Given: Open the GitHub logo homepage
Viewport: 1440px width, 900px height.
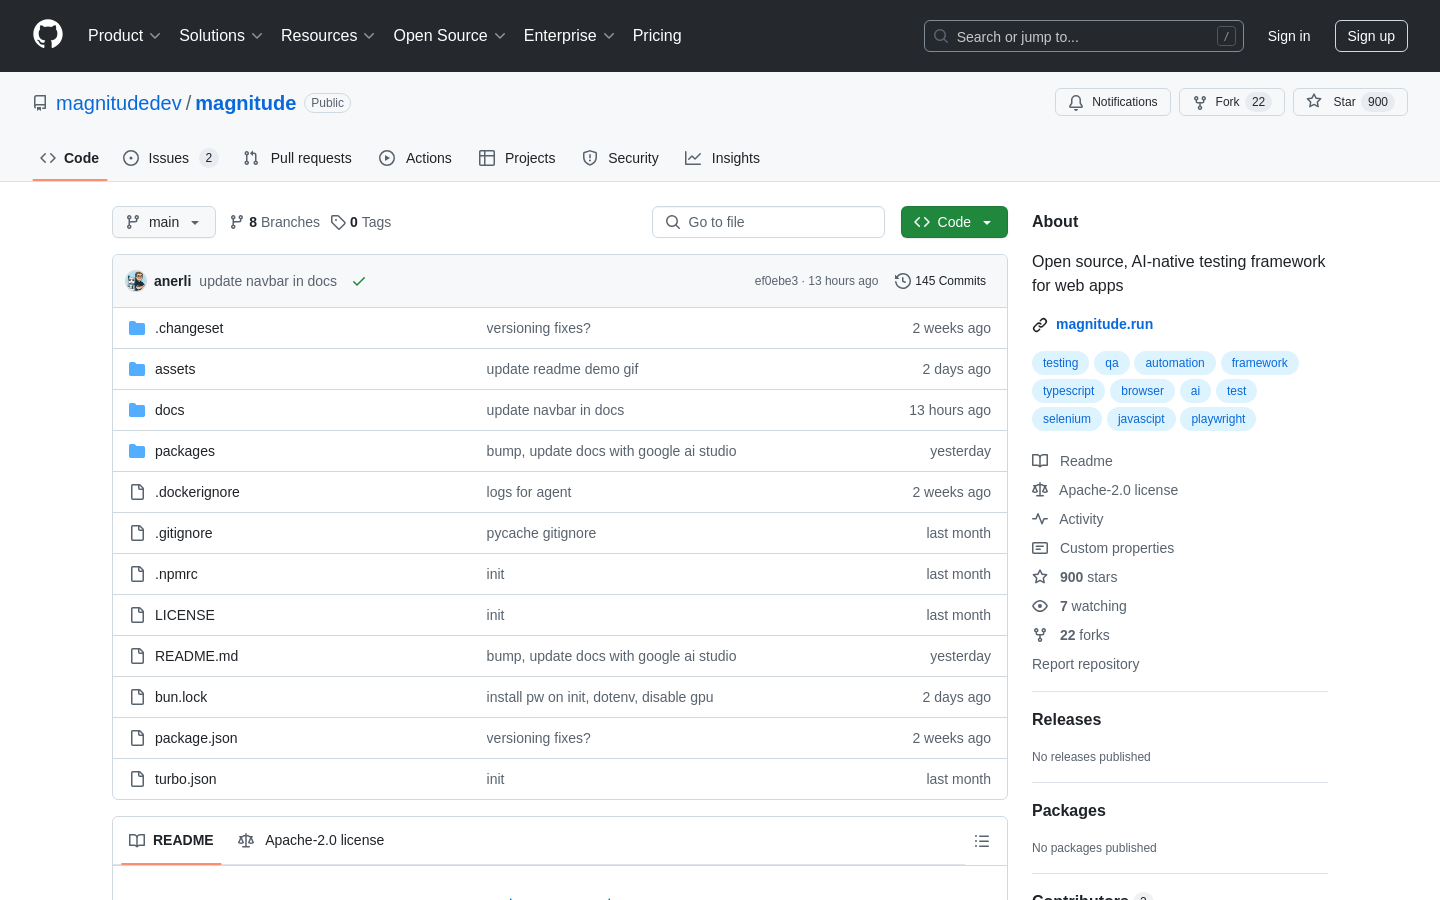Looking at the screenshot, I should click(x=48, y=35).
